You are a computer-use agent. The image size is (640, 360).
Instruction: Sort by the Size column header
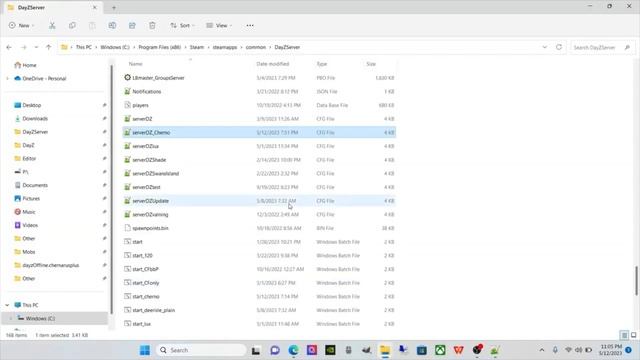point(371,64)
